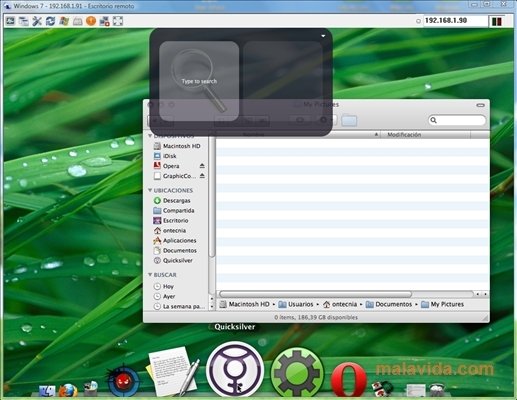517x400 pixels.
Task: Click the screen record icon in remote toolbar
Action: [104, 21]
